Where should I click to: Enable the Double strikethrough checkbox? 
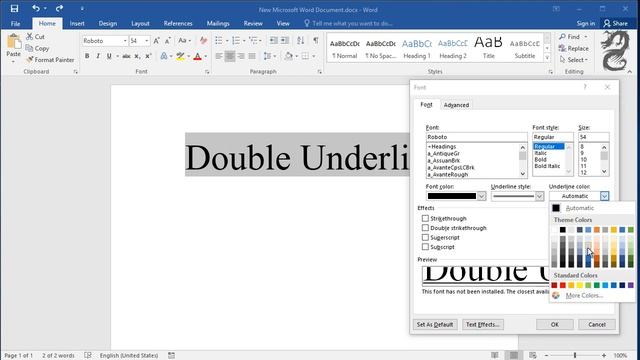pyautogui.click(x=425, y=228)
